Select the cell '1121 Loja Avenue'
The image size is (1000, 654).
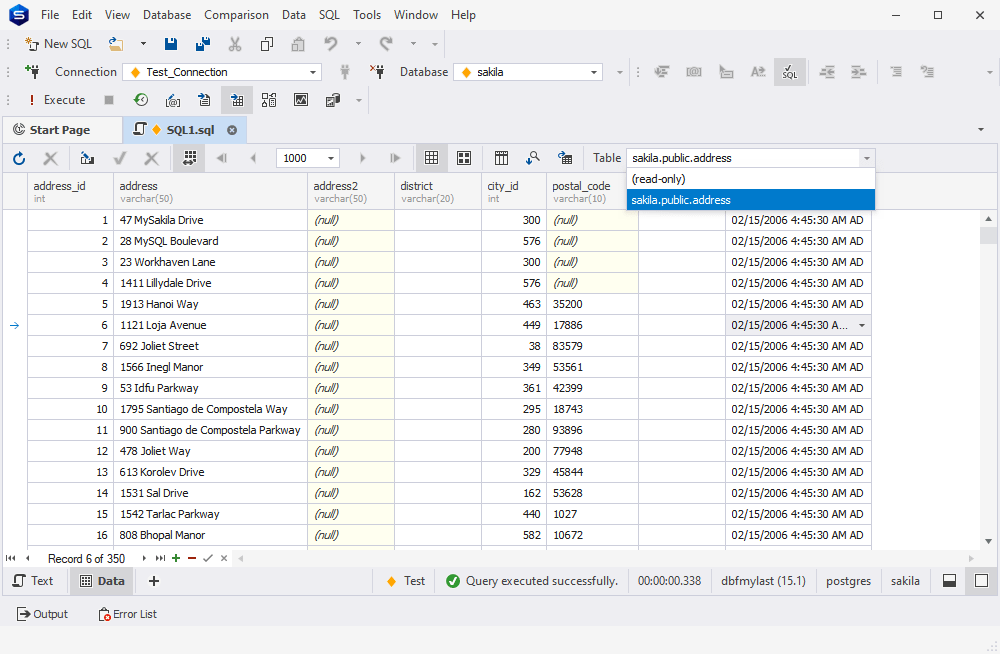(x=210, y=325)
